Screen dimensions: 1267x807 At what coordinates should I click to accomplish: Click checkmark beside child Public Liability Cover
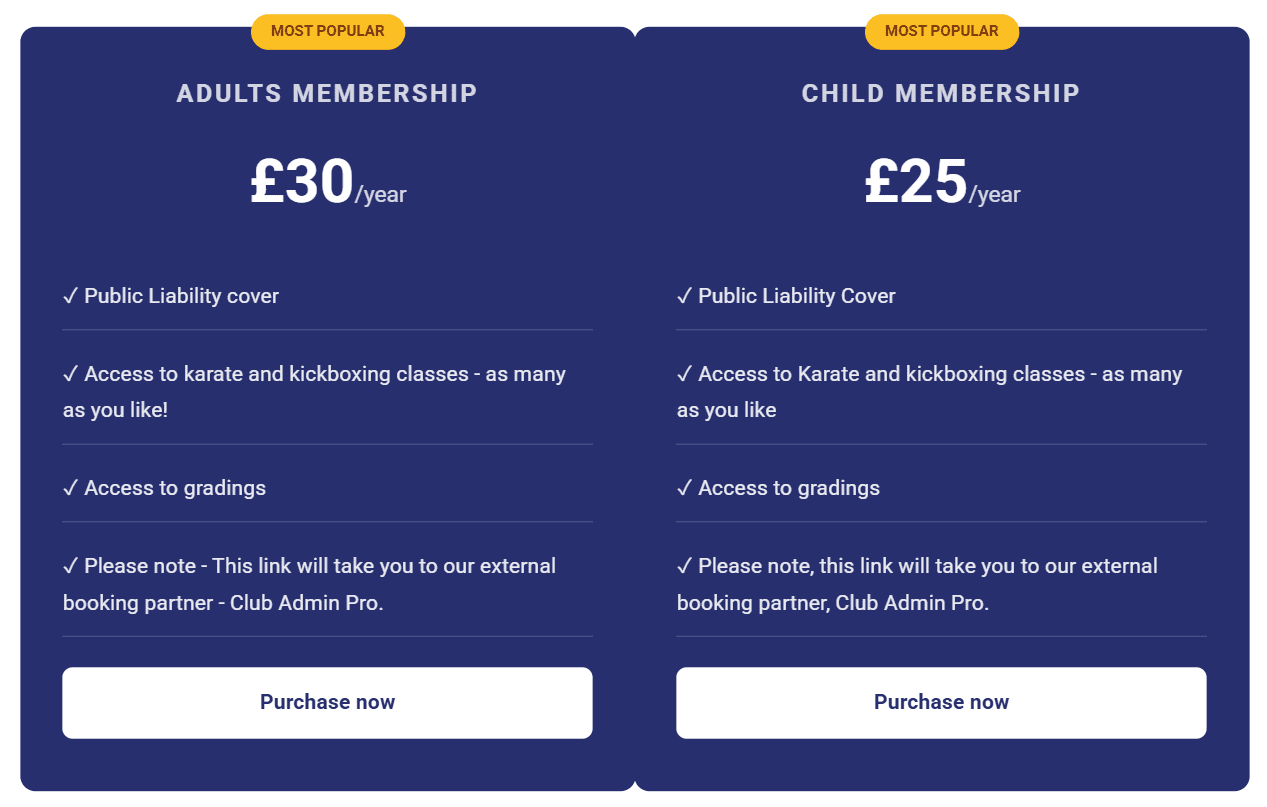coord(685,296)
